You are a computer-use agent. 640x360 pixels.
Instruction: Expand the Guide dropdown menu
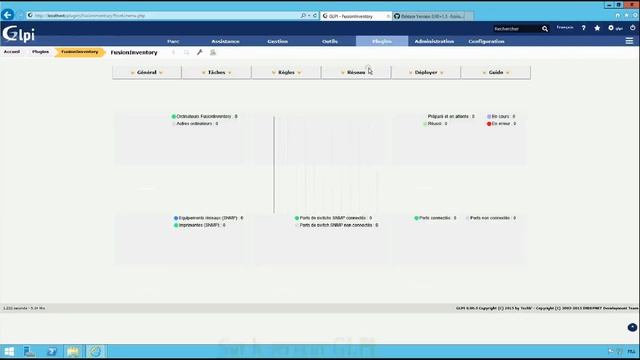click(496, 72)
